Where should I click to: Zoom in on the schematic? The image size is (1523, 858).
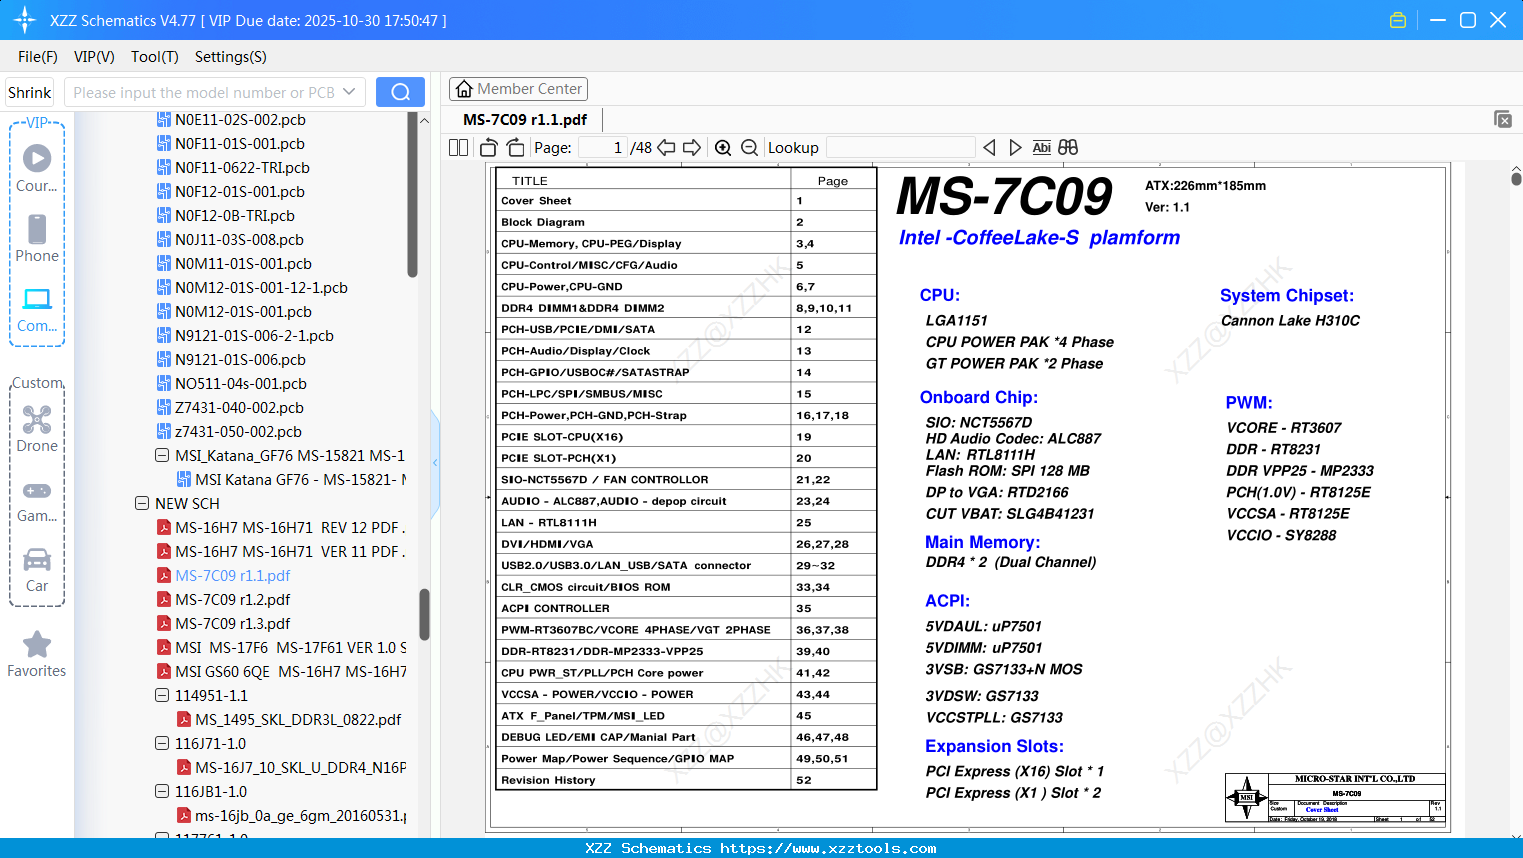[x=723, y=148]
